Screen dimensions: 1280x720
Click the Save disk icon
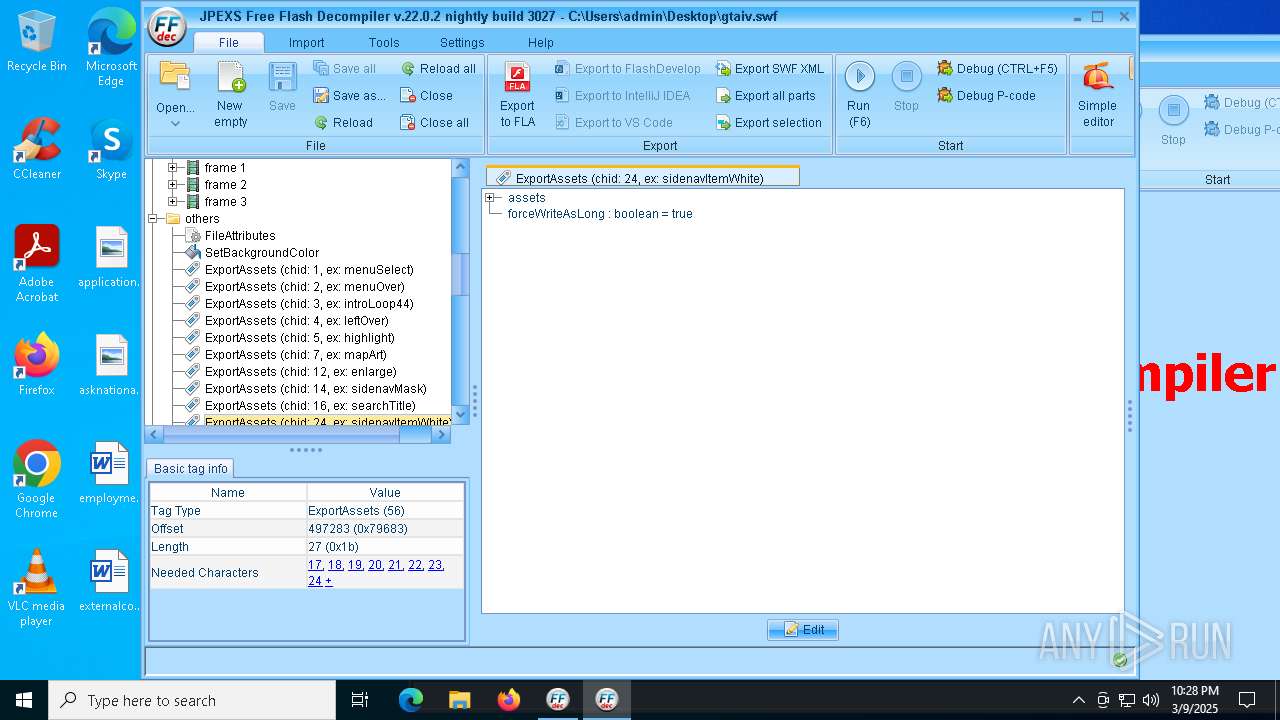coord(282,78)
